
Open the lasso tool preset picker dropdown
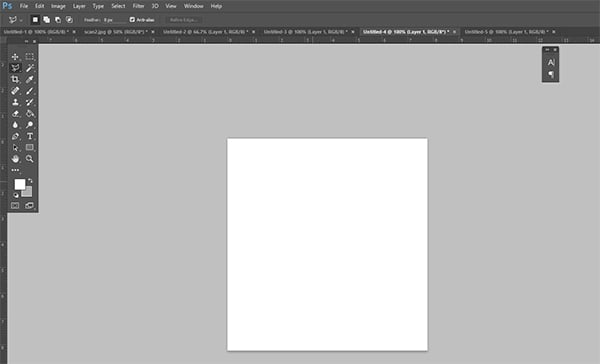point(21,20)
